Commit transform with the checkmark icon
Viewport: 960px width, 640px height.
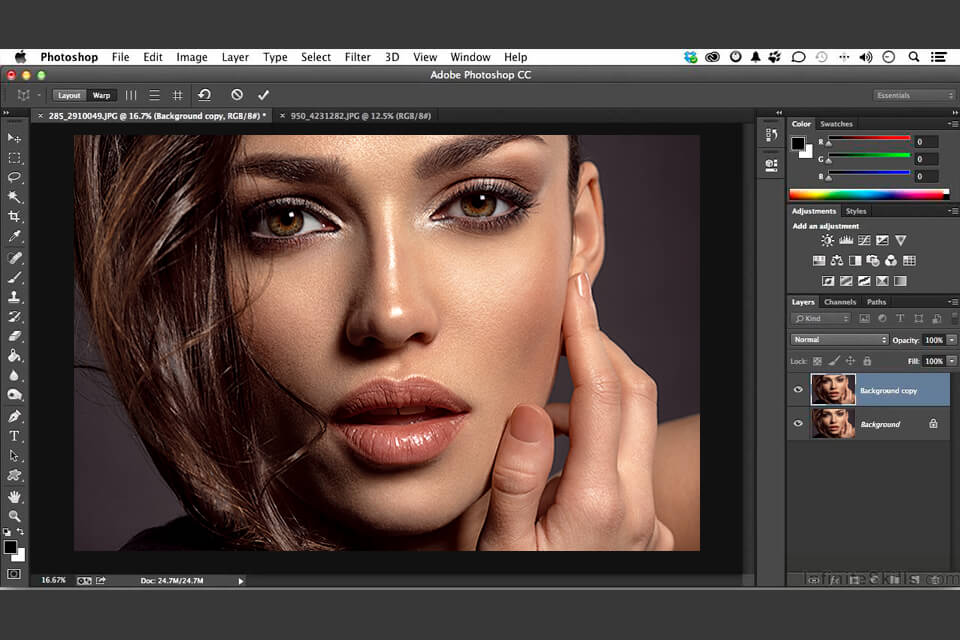(263, 95)
